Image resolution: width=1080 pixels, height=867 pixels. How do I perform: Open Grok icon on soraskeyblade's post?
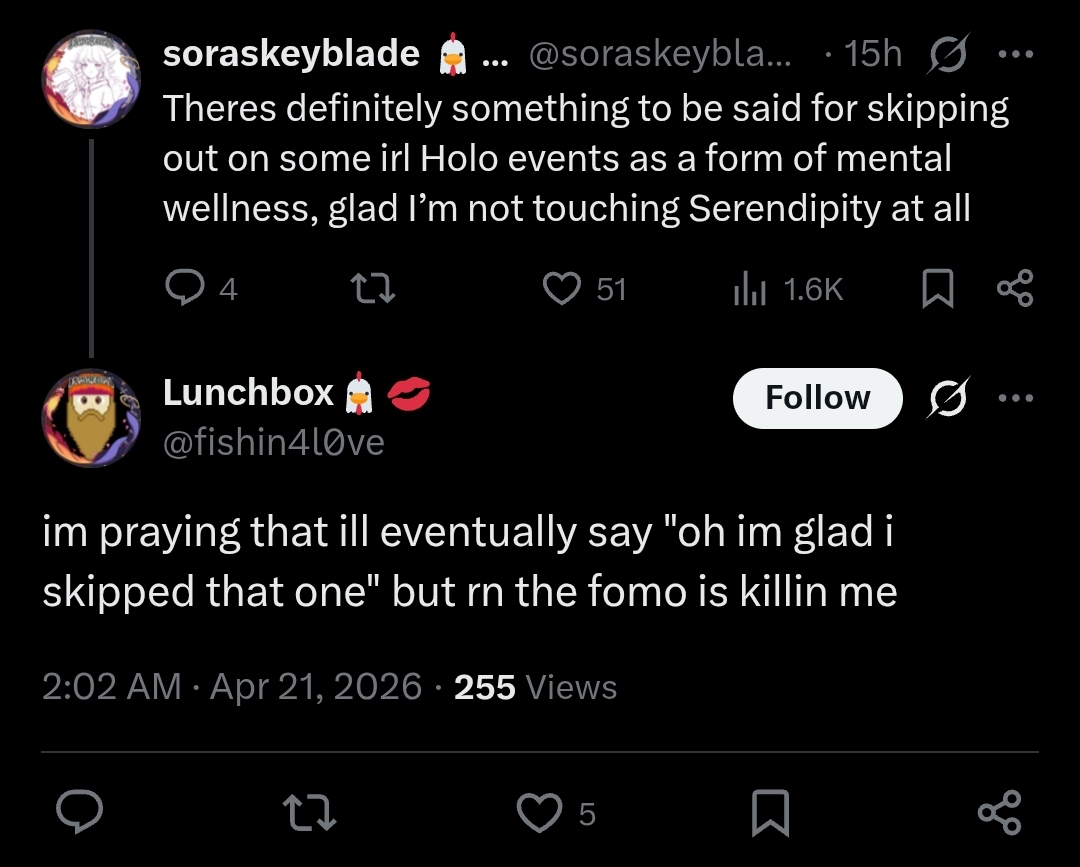pos(947,54)
